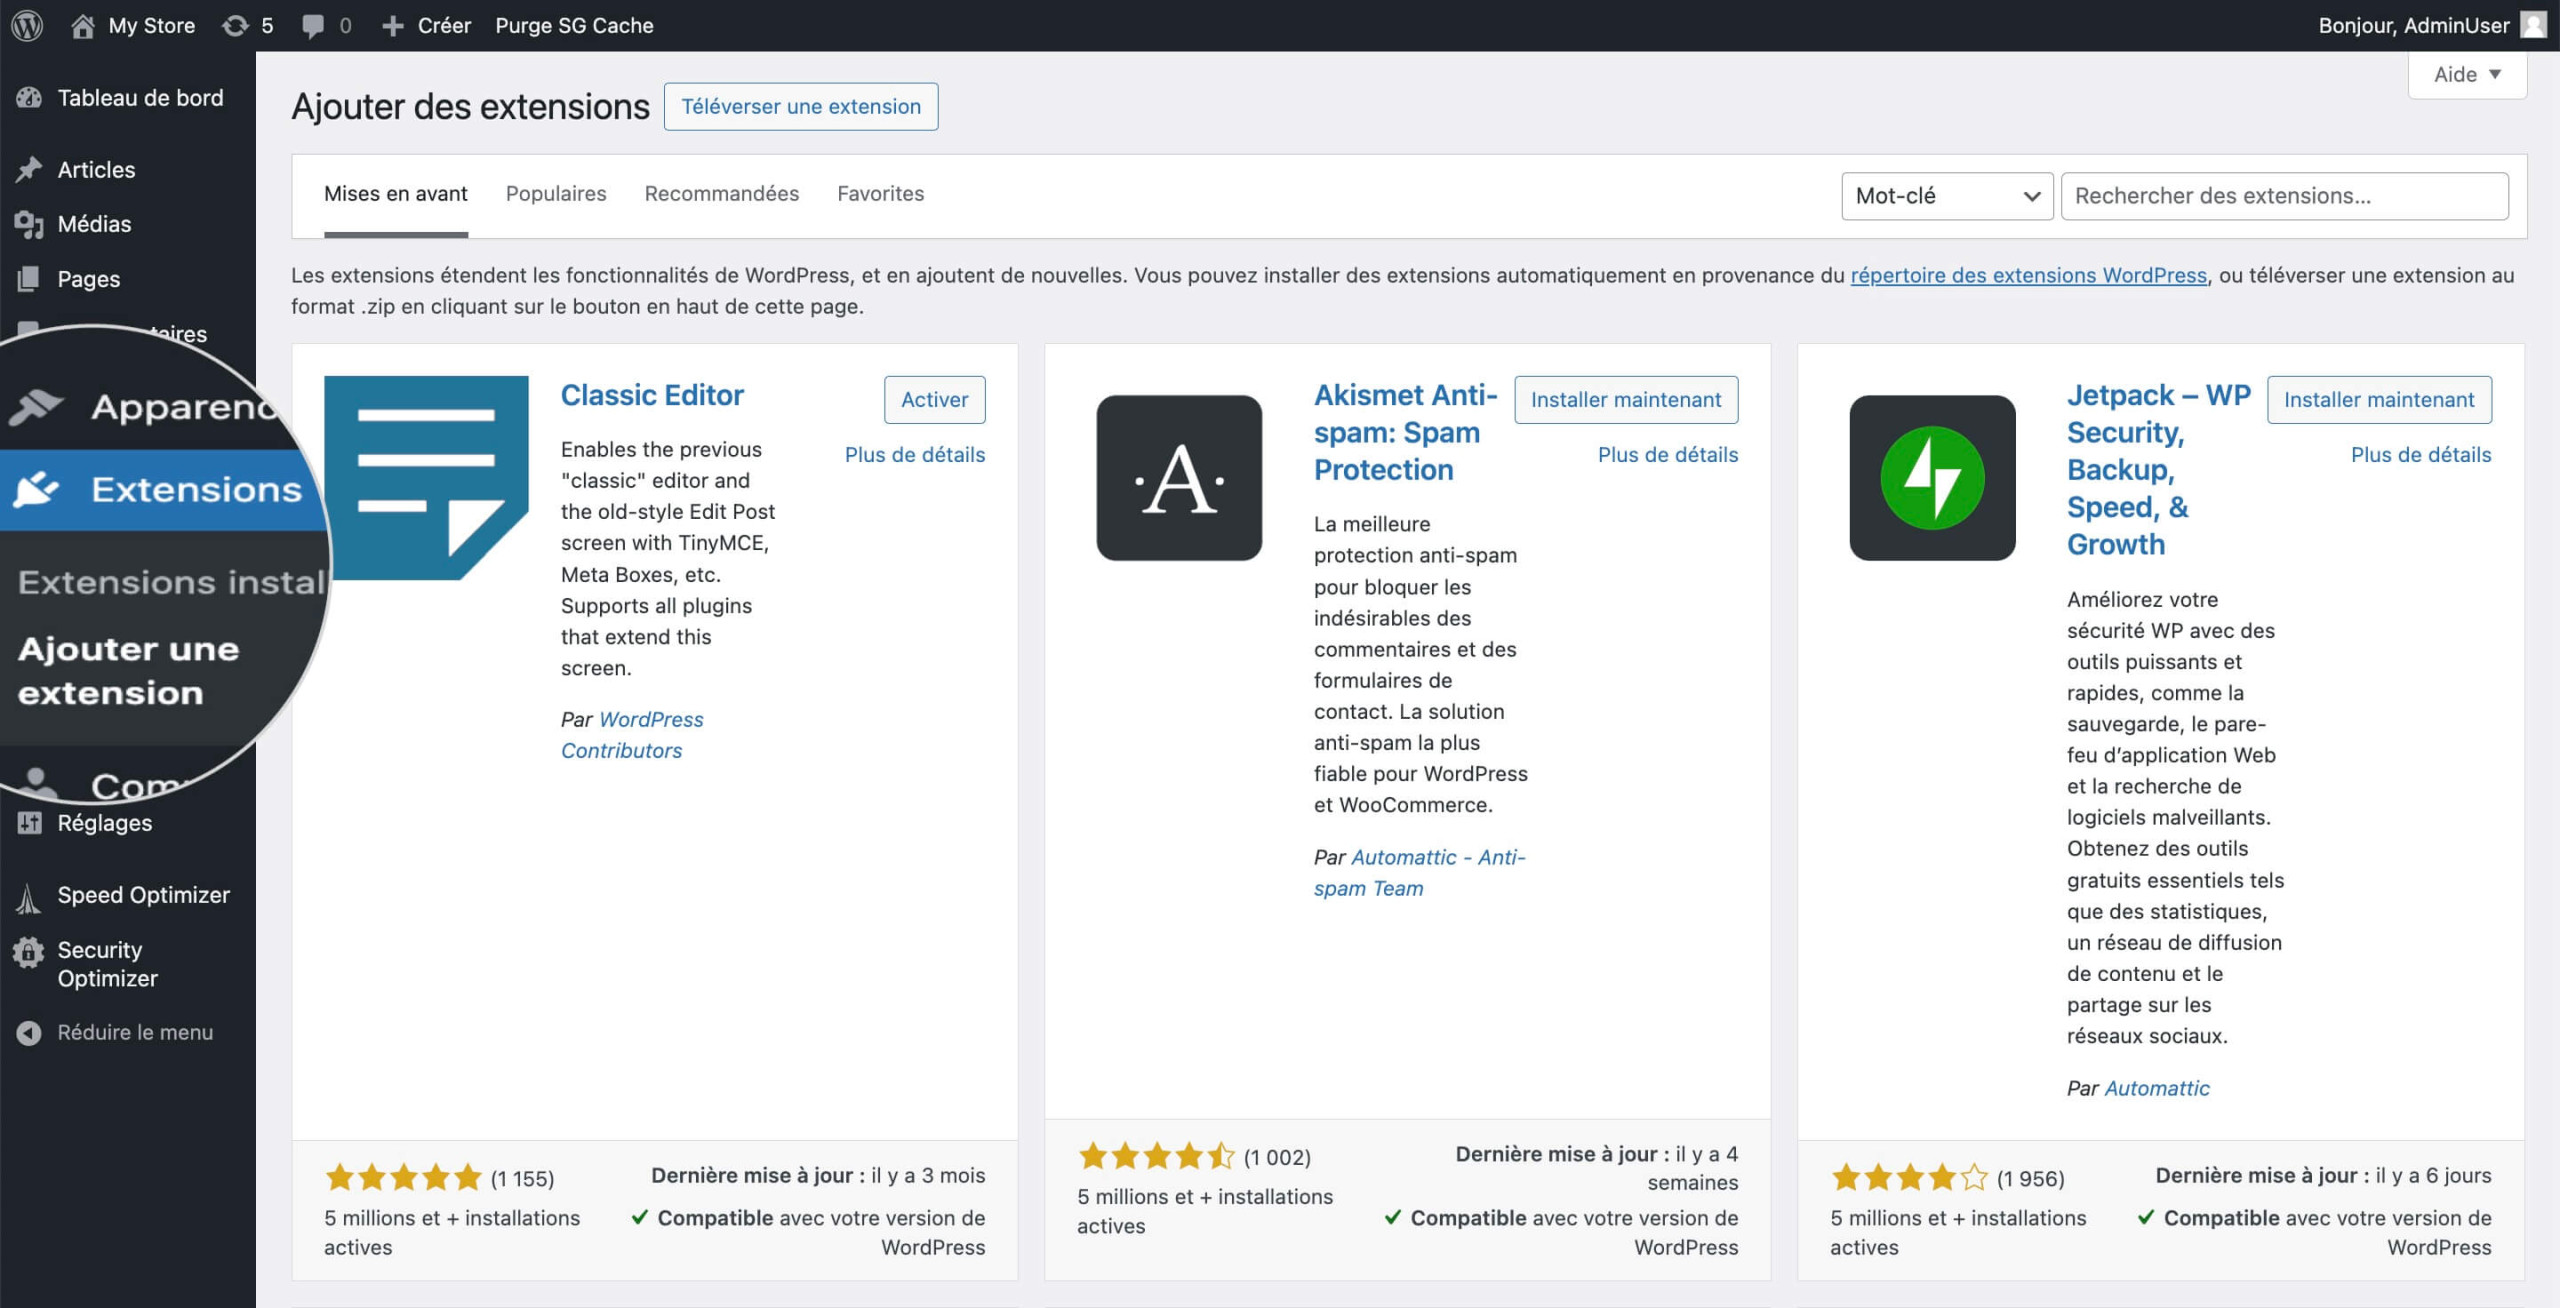Select Ajouter une extension submenu item
Viewport: 2560px width, 1308px height.
point(128,671)
